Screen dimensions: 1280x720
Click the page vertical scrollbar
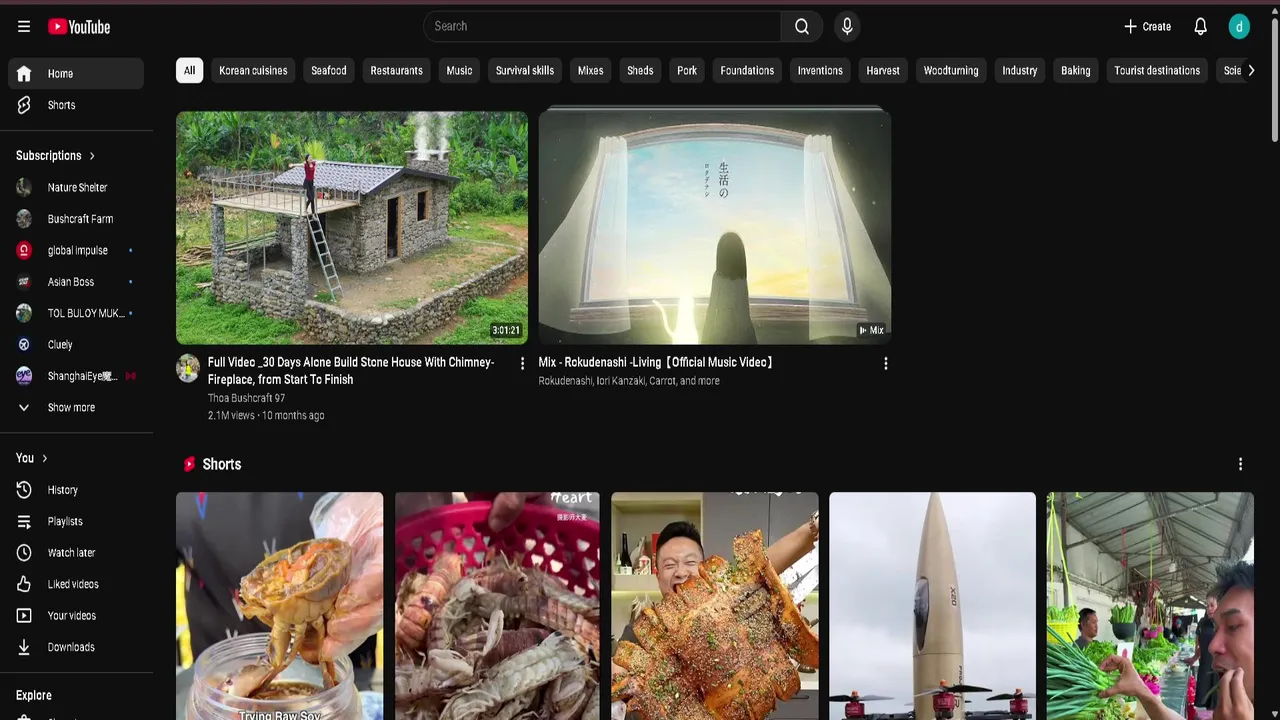(x=1274, y=80)
